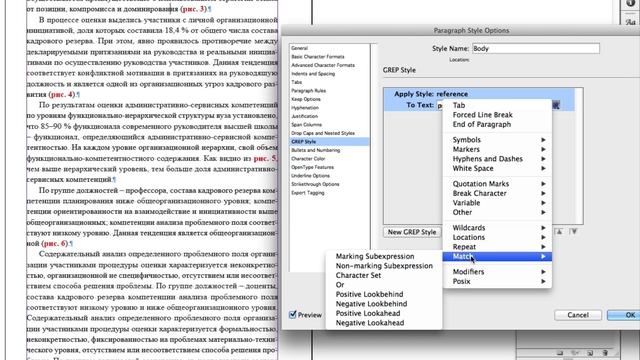Choose Negative Lookahead

click(x=384, y=323)
